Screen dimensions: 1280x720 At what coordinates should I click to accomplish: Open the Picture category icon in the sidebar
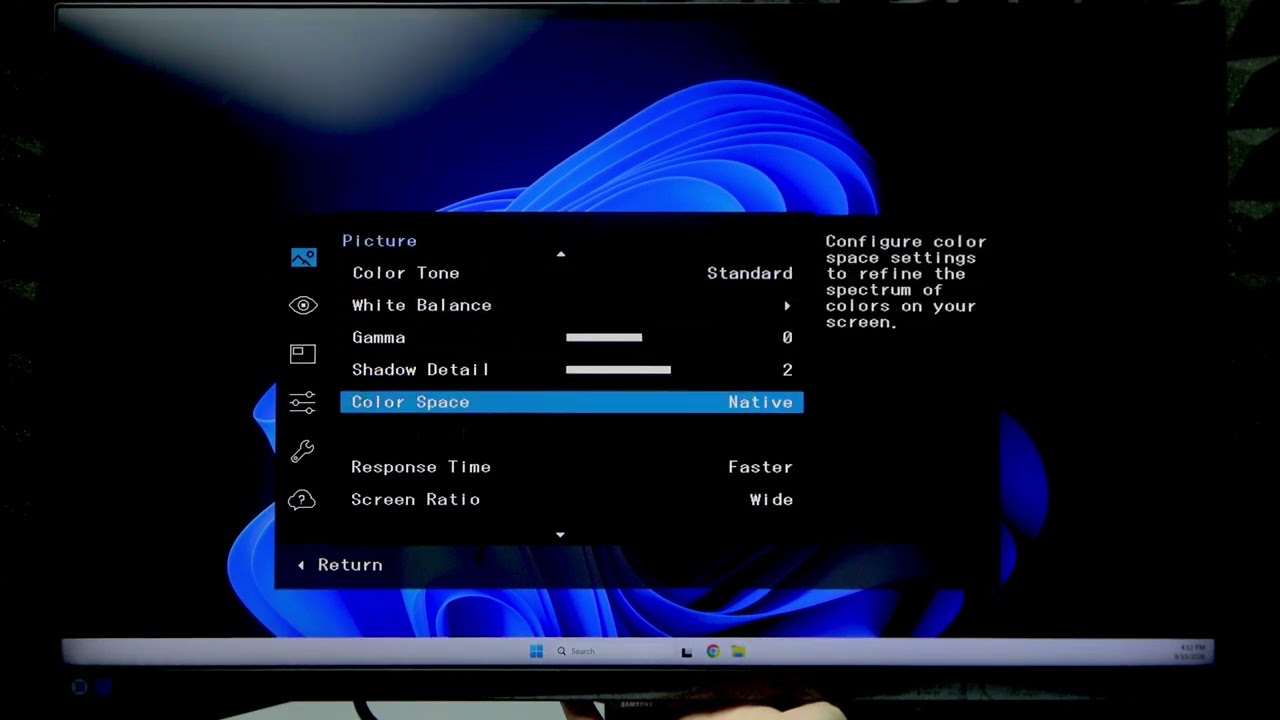303,258
